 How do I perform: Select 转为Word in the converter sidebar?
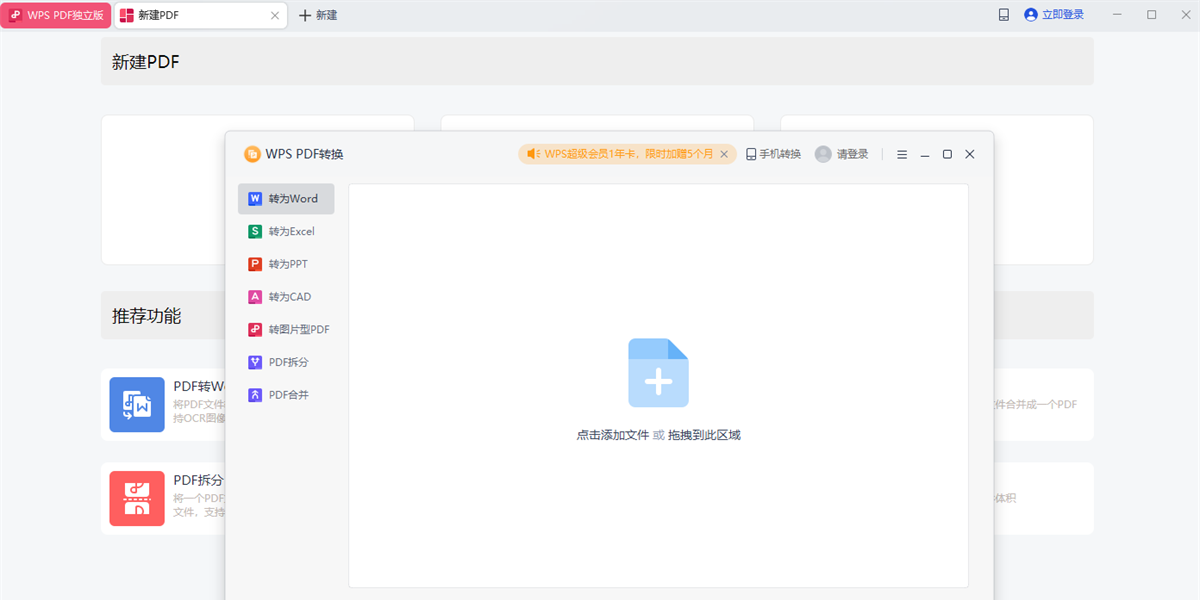286,199
